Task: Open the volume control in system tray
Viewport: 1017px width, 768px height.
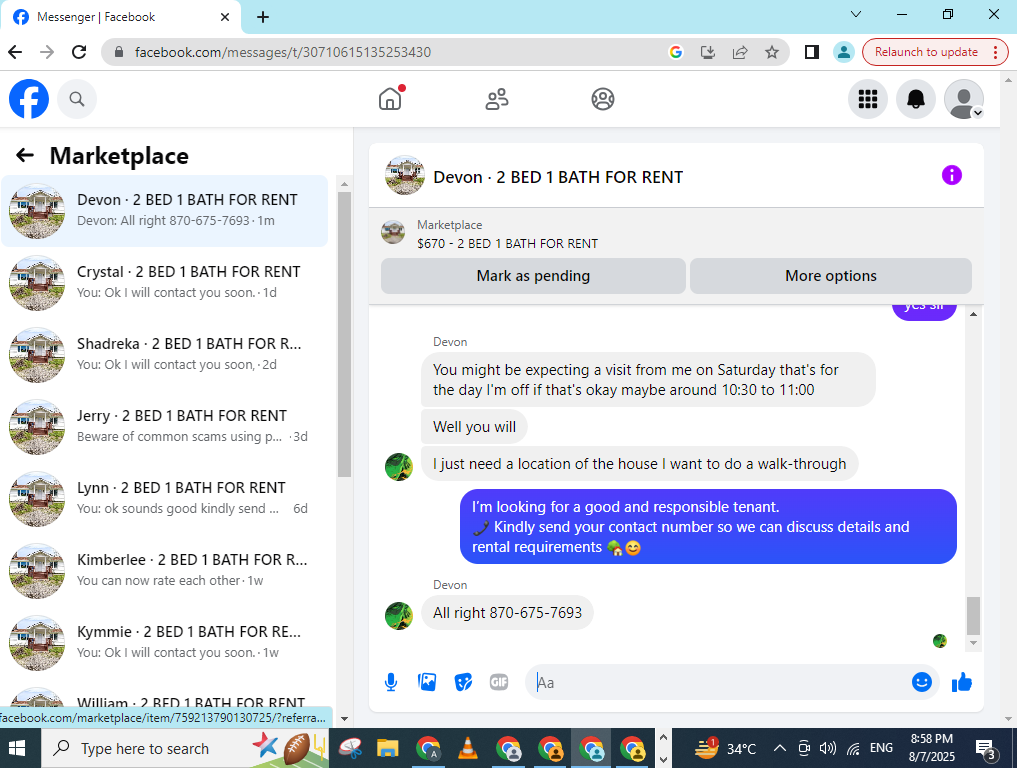Action: [828, 749]
